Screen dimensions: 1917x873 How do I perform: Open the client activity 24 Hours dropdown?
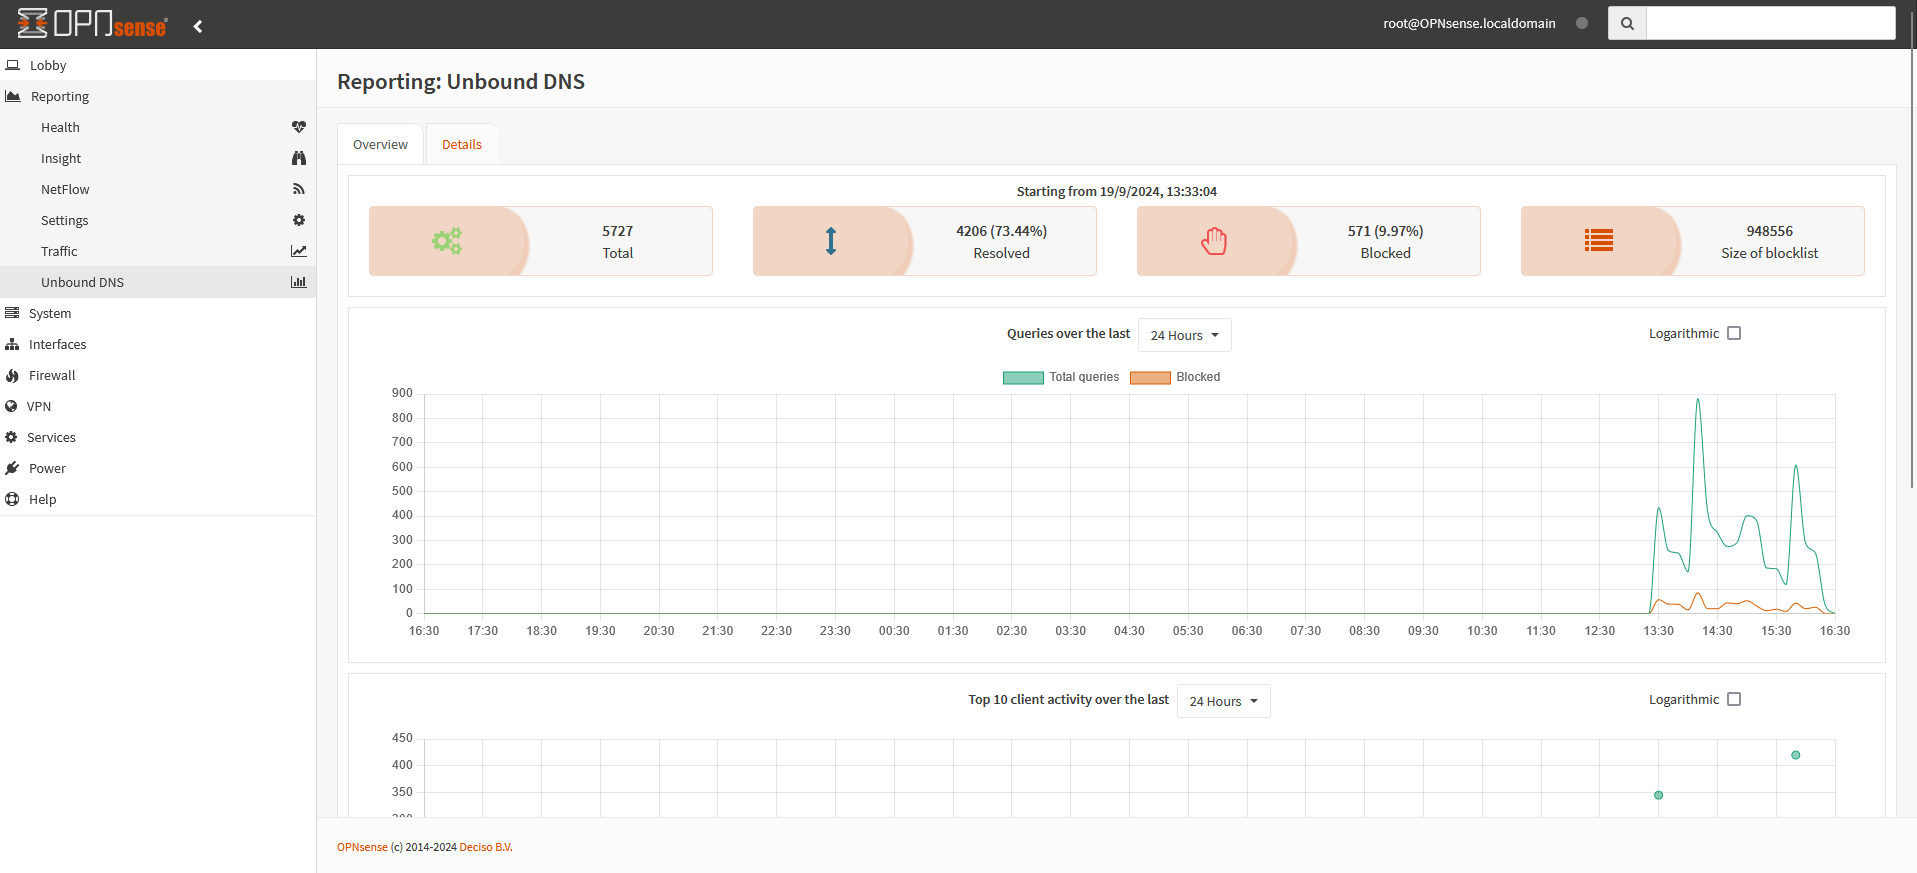tap(1223, 701)
